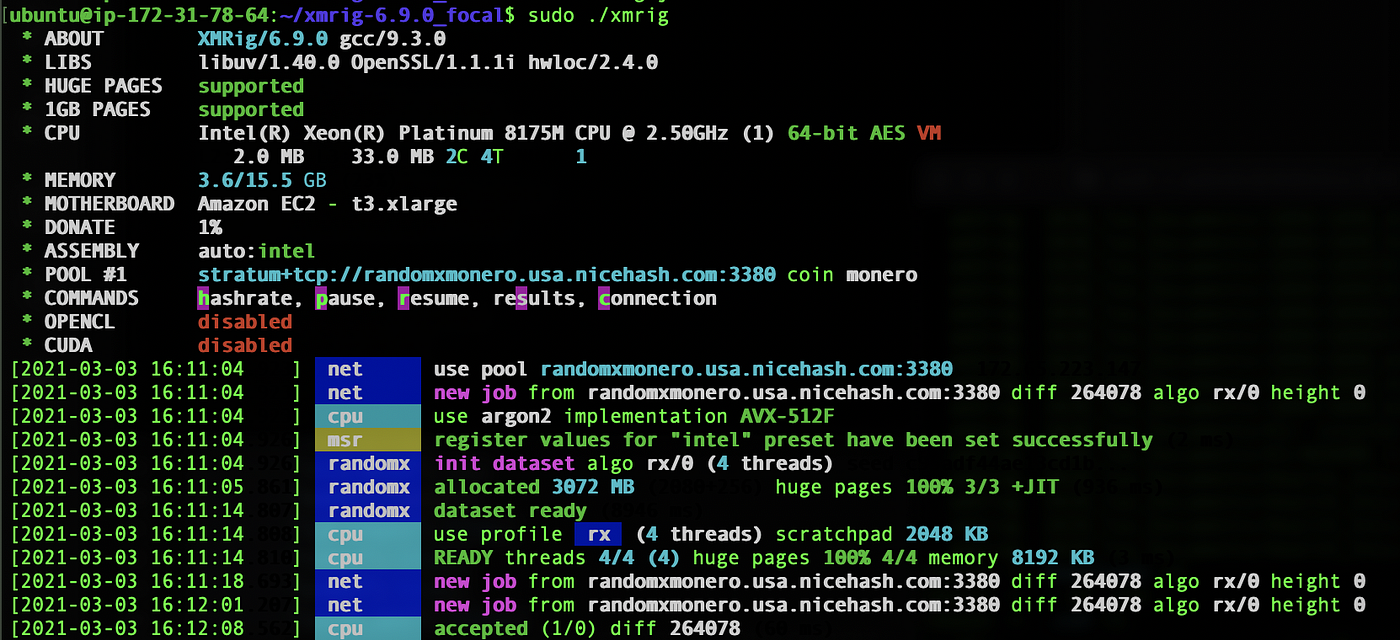This screenshot has height=640, width=1400.
Task: Click 'supported' in the 1GB PAGES row
Action: point(251,110)
